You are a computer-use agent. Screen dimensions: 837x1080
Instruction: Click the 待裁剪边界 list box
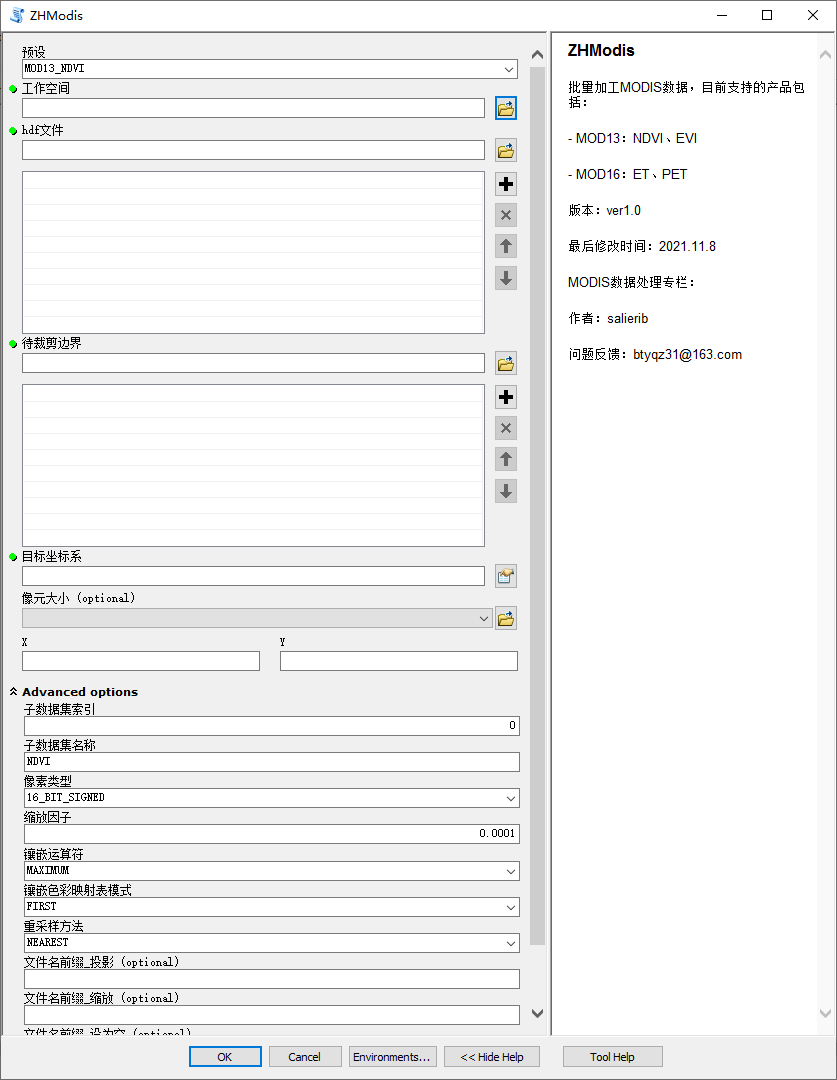pos(254,465)
